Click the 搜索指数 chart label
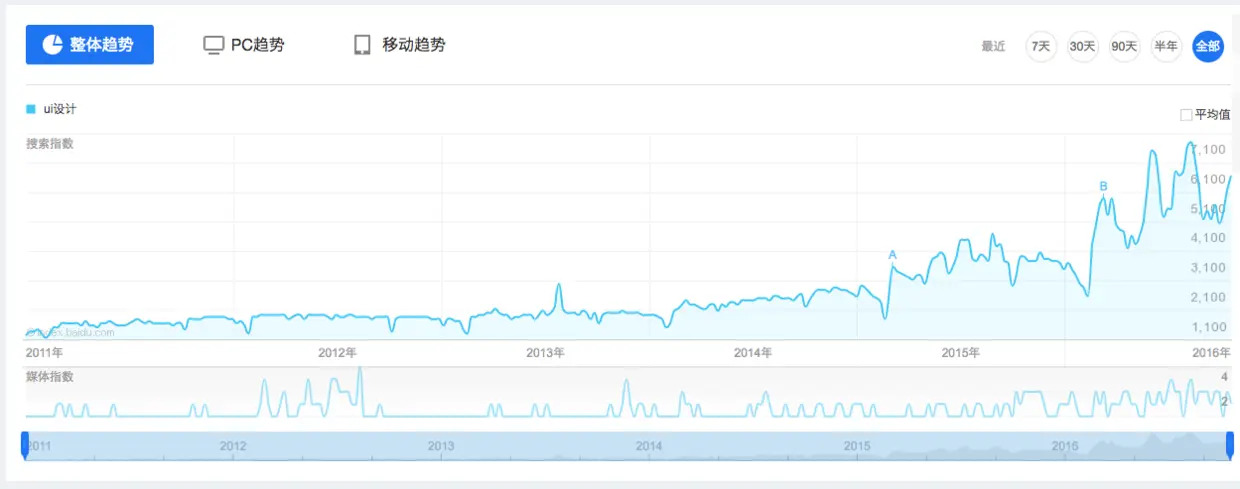 50,144
